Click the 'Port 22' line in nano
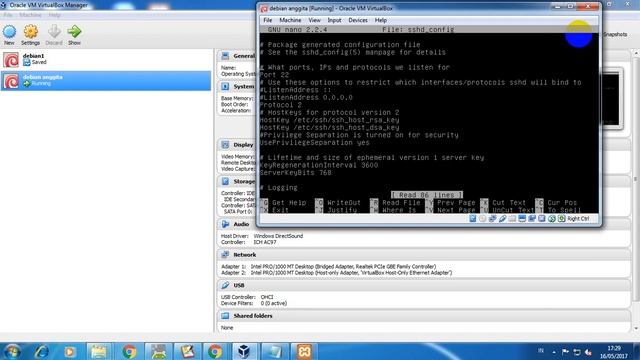The height and width of the screenshot is (360, 640). pyautogui.click(x=274, y=75)
